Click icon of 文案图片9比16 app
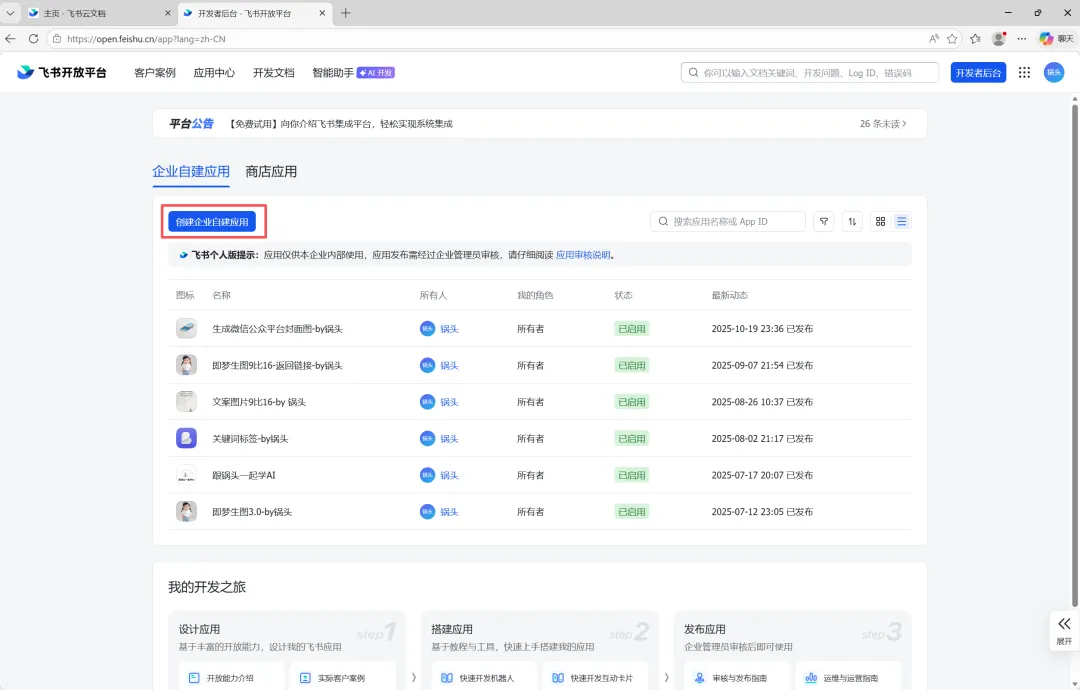The width and height of the screenshot is (1080, 690). pos(186,401)
